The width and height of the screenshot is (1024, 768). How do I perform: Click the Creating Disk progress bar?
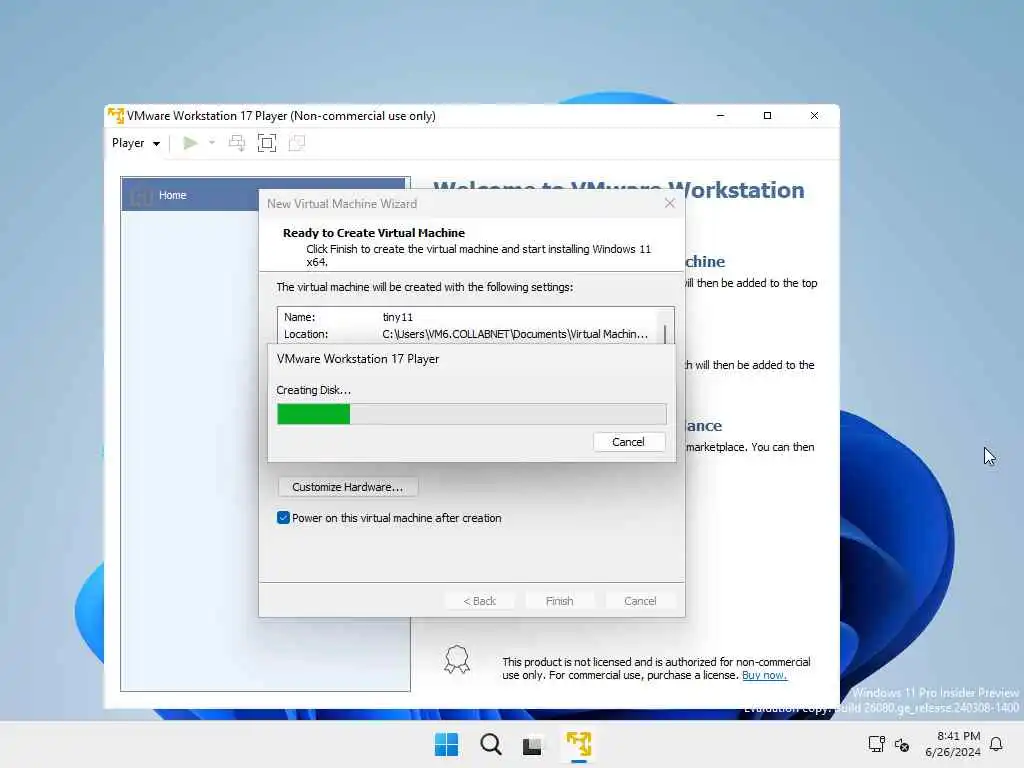pyautogui.click(x=472, y=414)
